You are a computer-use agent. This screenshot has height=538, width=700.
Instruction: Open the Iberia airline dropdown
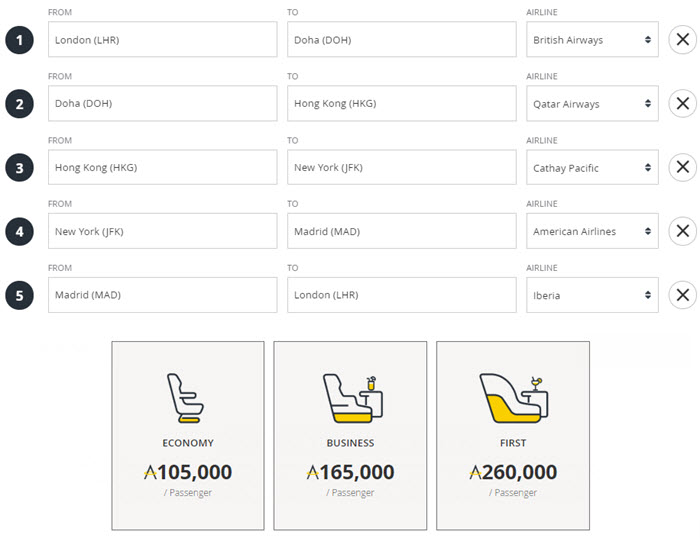point(592,295)
